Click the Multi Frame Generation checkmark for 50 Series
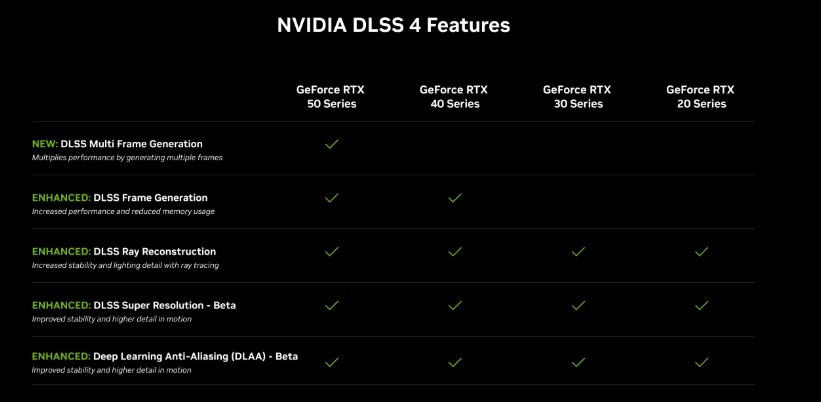The height and width of the screenshot is (402, 821). point(331,144)
